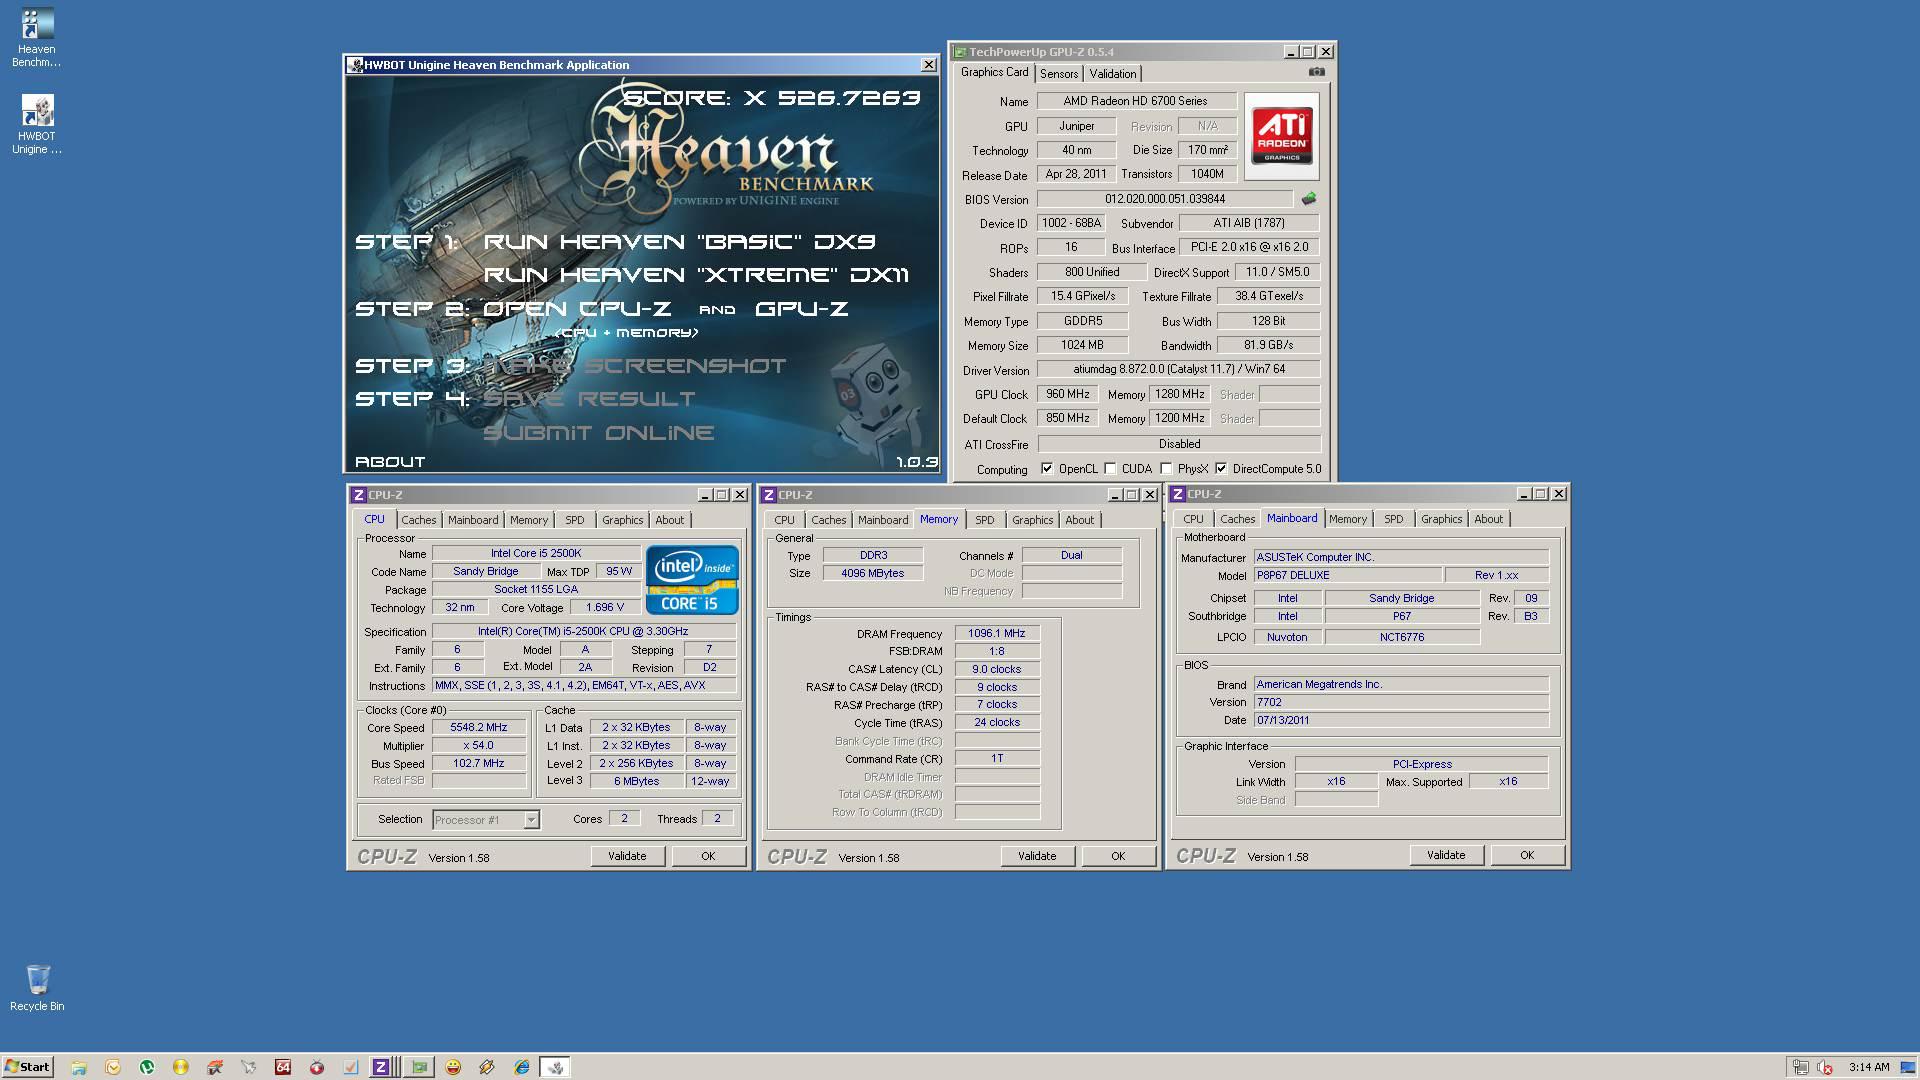Click the HWBOT Heaven window title icon
The image size is (1920, 1080).
[x=354, y=65]
